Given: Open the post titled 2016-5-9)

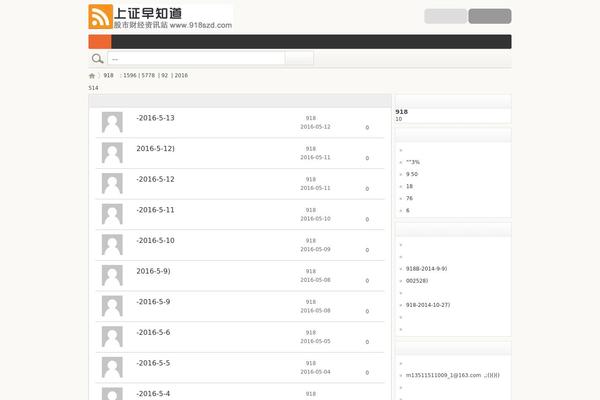Looking at the screenshot, I should click(x=153, y=271).
